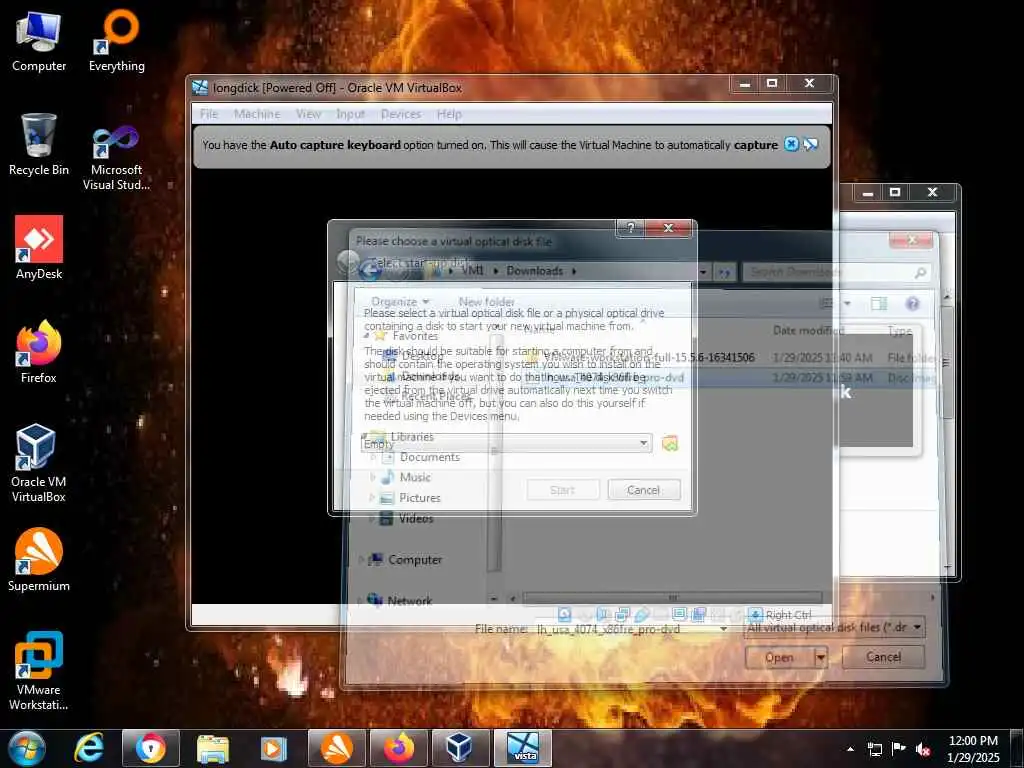The height and width of the screenshot is (768, 1024).
Task: Click the folder icon to choose a disk file
Action: [x=669, y=443]
